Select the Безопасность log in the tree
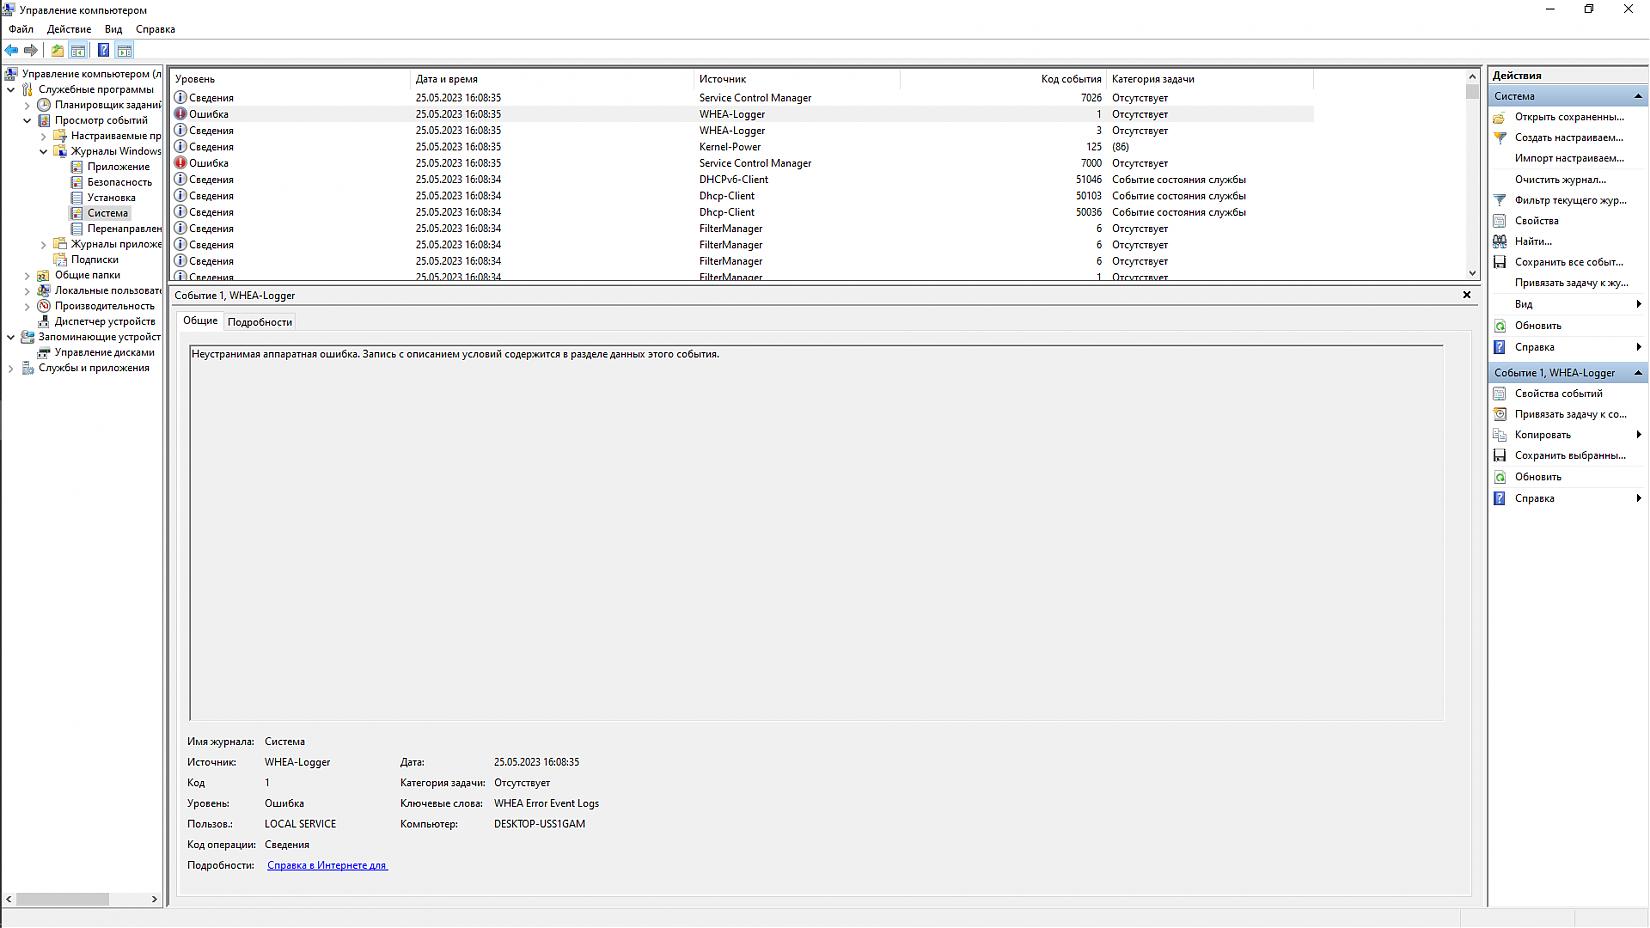 (x=119, y=182)
